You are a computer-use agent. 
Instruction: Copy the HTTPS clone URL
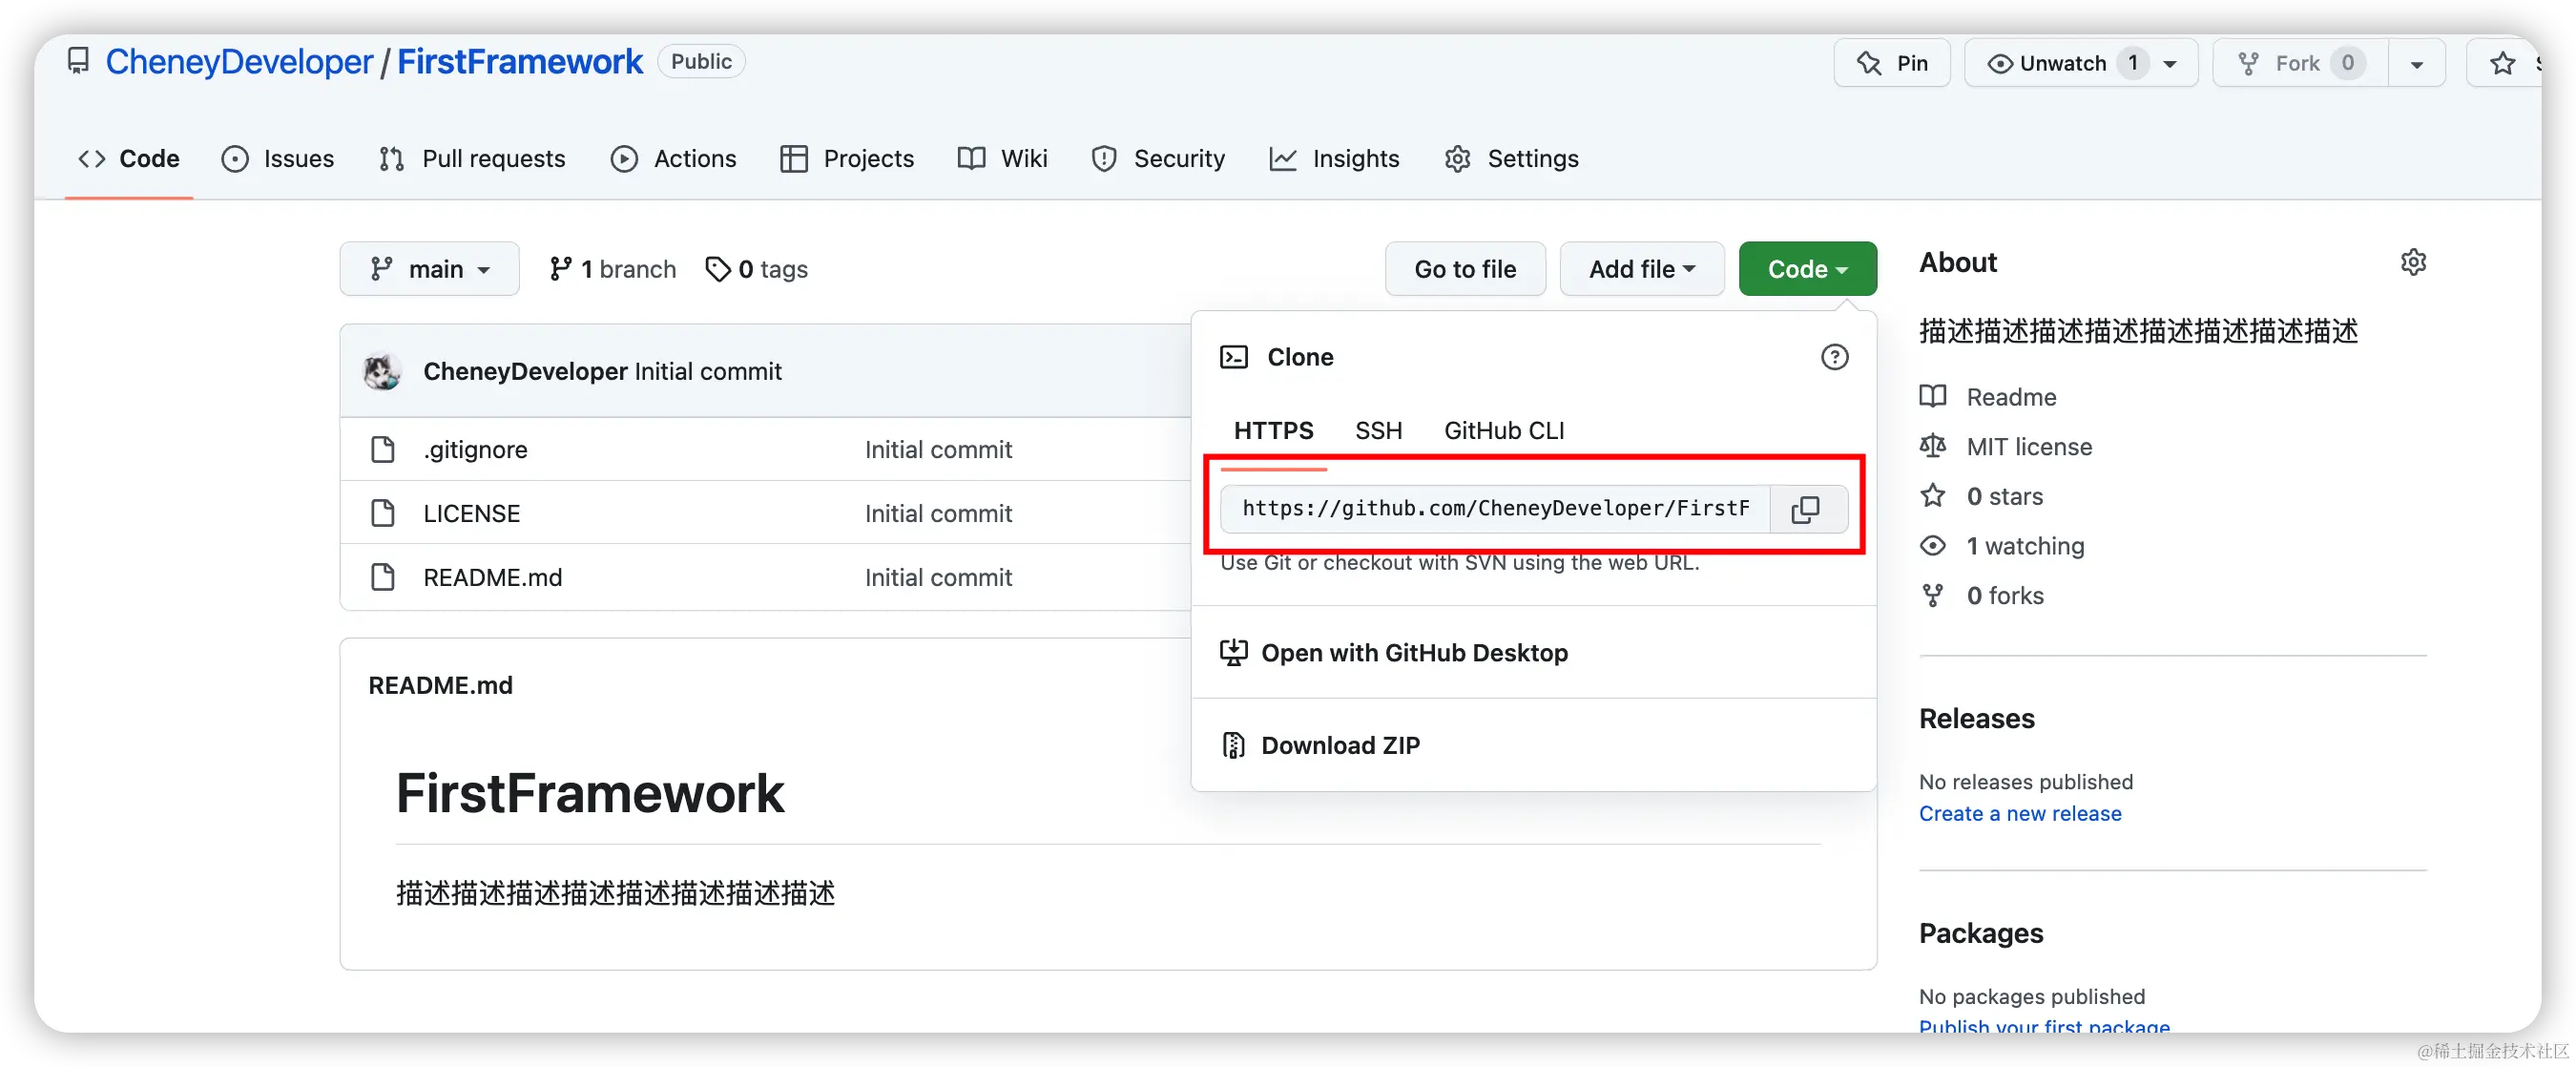coord(1806,509)
